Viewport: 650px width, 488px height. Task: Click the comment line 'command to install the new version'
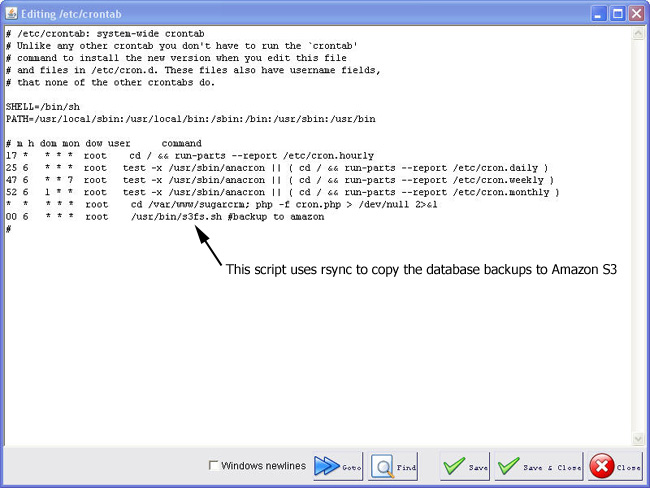coord(176,58)
